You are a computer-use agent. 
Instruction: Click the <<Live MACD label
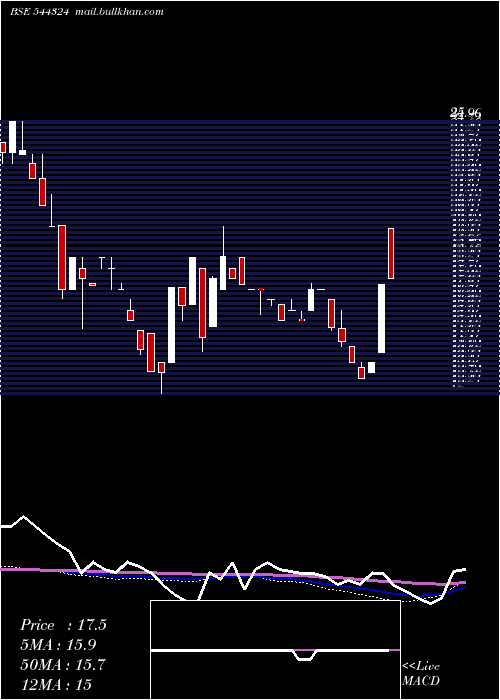pyautogui.click(x=421, y=673)
